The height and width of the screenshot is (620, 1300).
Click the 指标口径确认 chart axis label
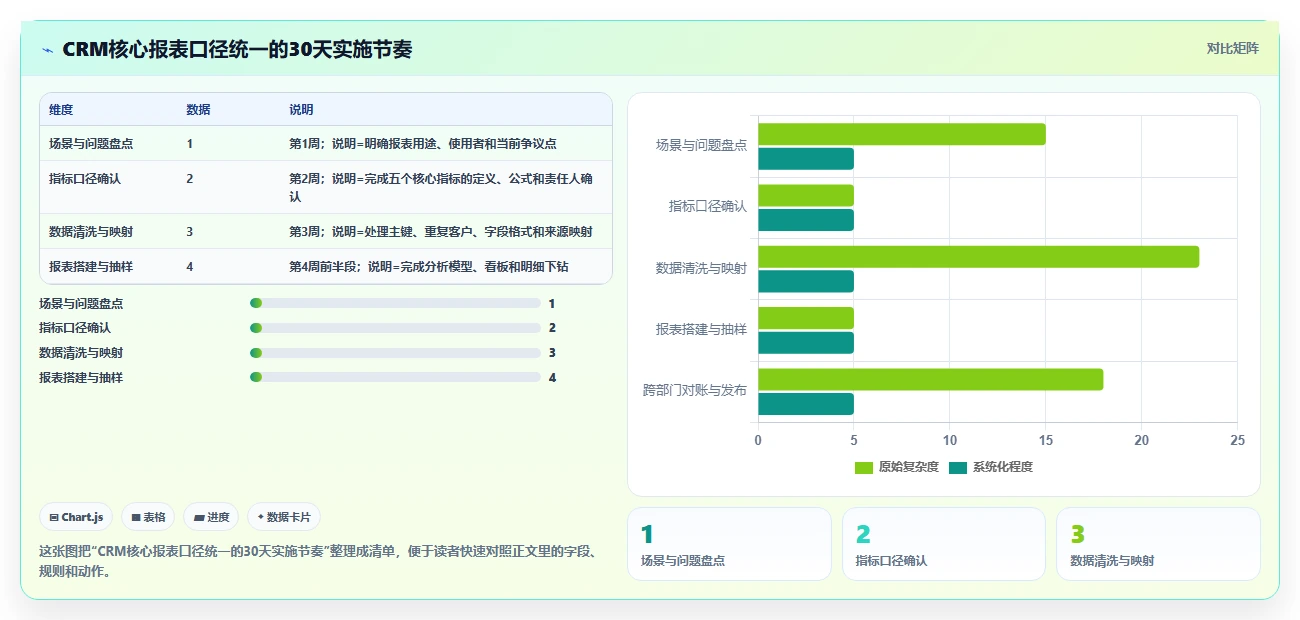pos(708,206)
